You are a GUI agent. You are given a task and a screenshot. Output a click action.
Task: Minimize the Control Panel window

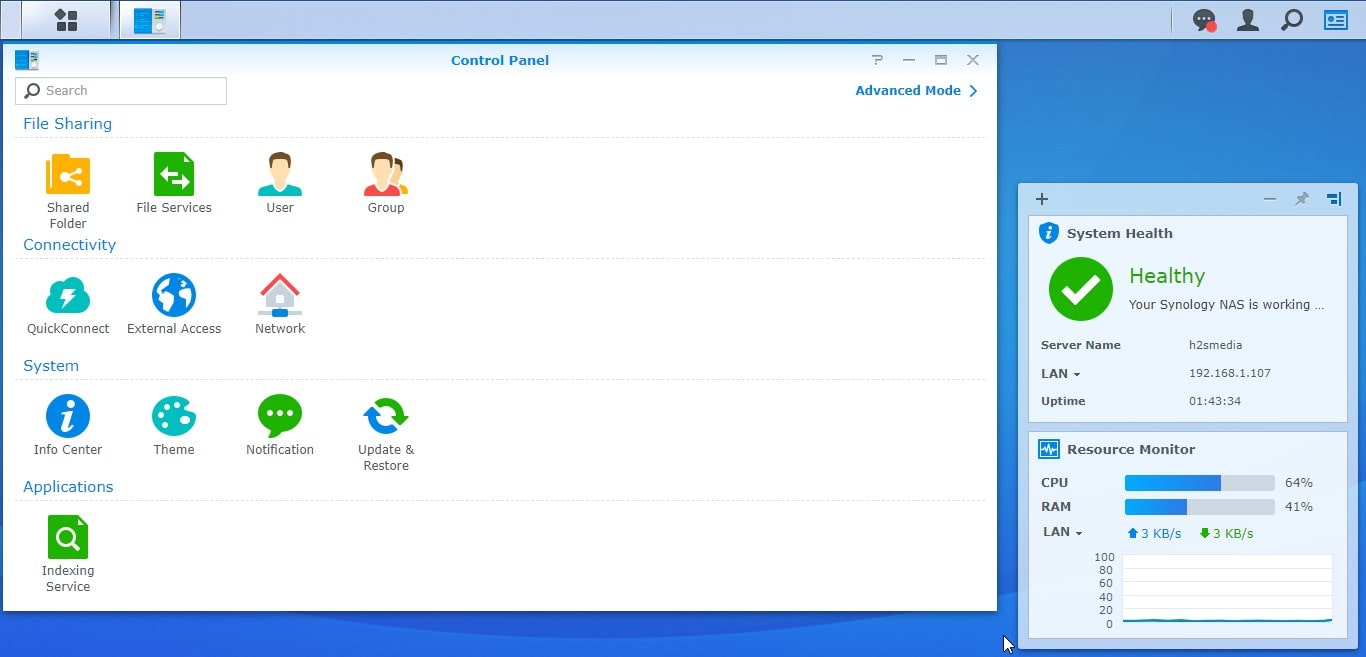pos(909,60)
